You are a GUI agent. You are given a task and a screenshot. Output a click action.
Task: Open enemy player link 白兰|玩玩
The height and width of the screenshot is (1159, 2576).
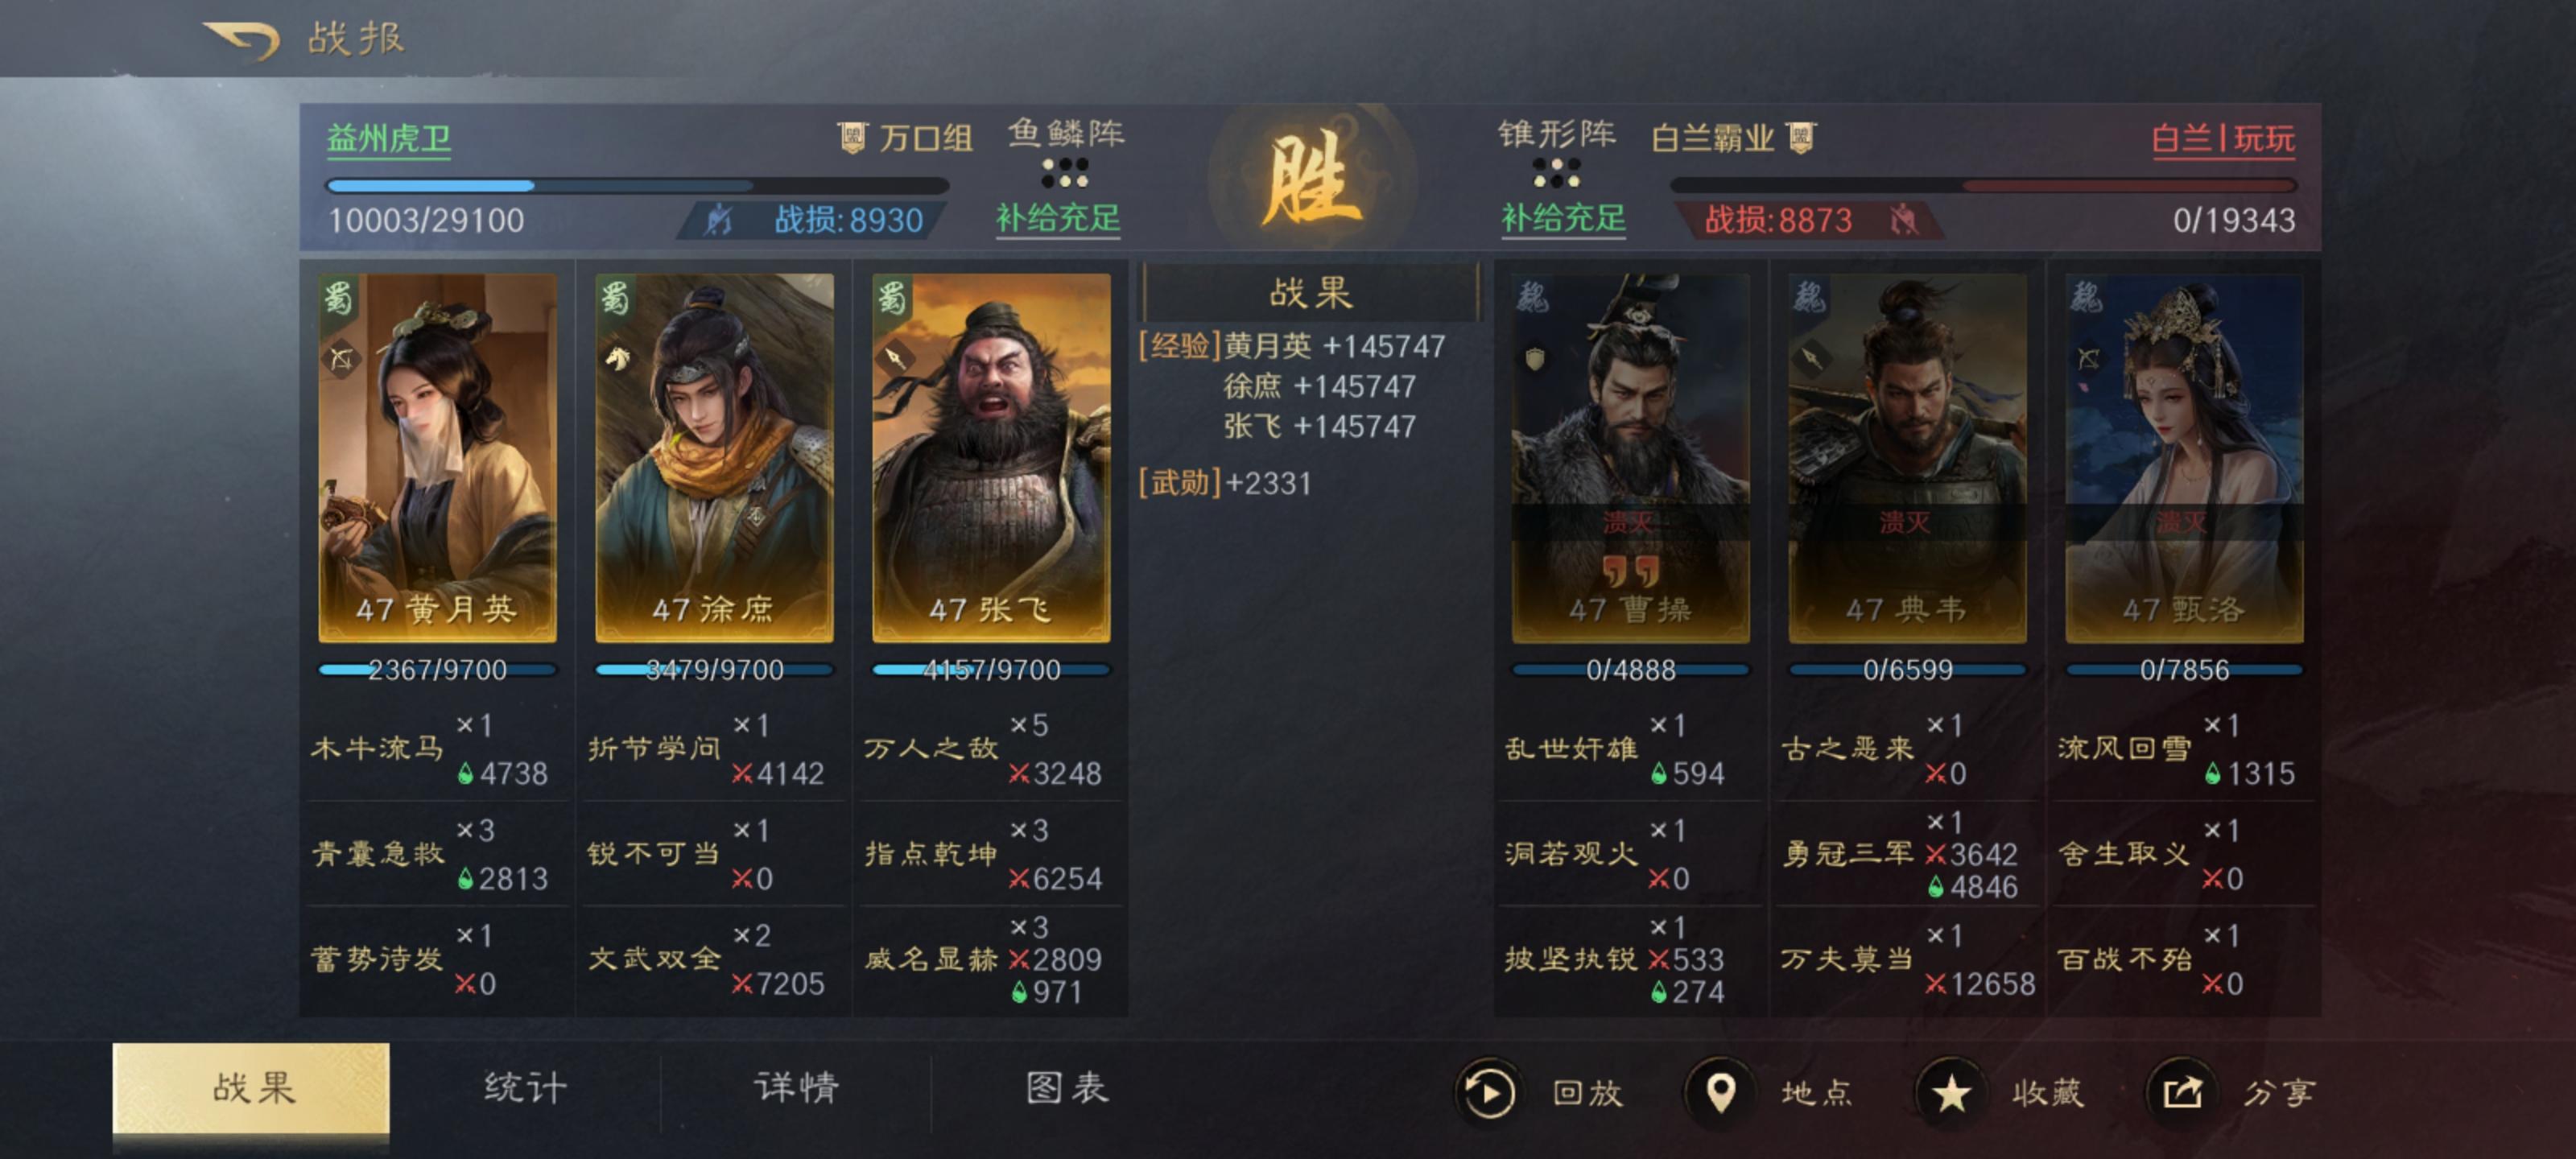point(2223,138)
